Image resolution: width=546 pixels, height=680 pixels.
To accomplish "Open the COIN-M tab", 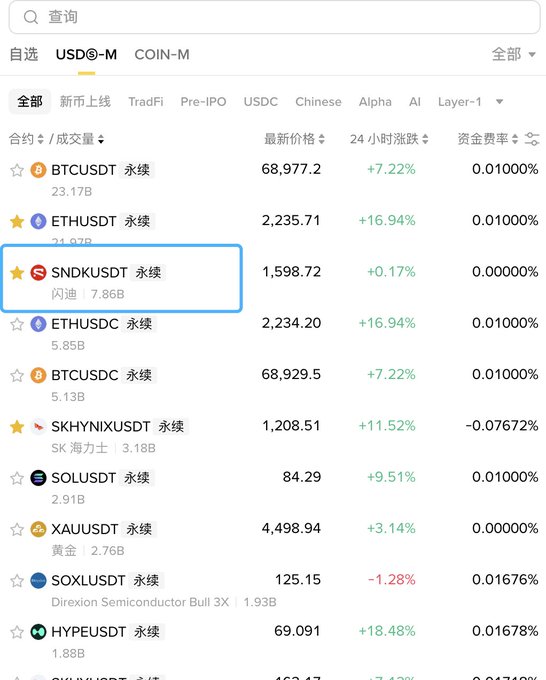I will pos(162,55).
